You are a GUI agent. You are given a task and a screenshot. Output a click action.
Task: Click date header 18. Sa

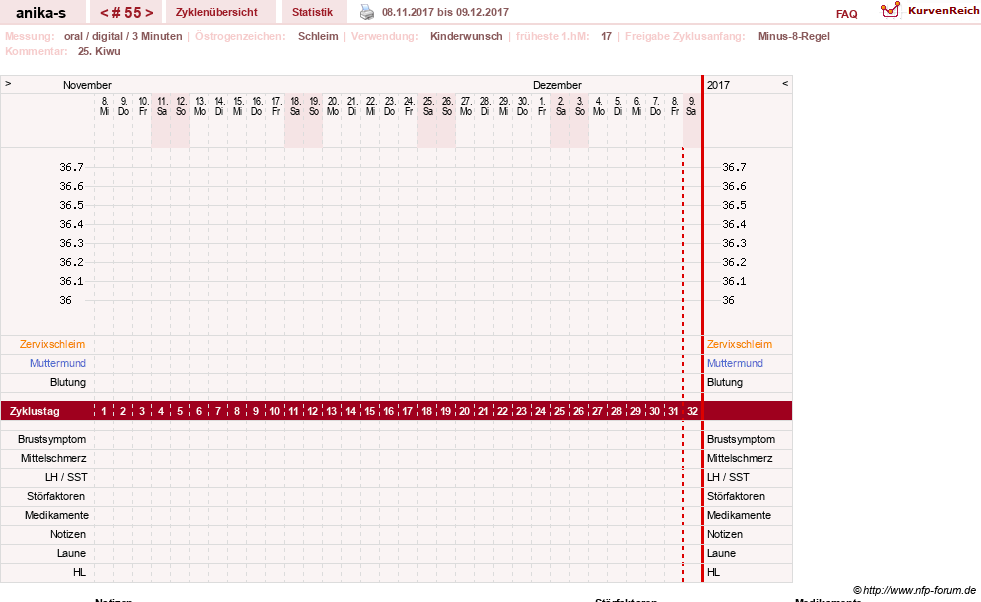(x=295, y=106)
